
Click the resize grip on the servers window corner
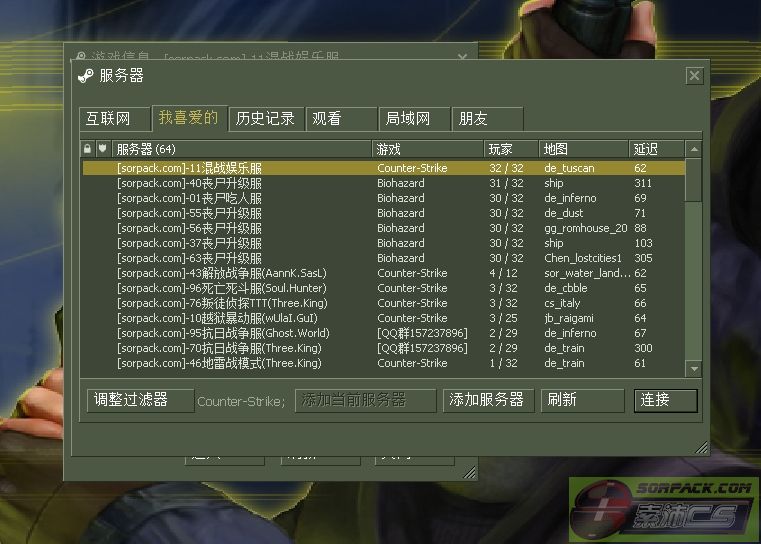[701, 447]
